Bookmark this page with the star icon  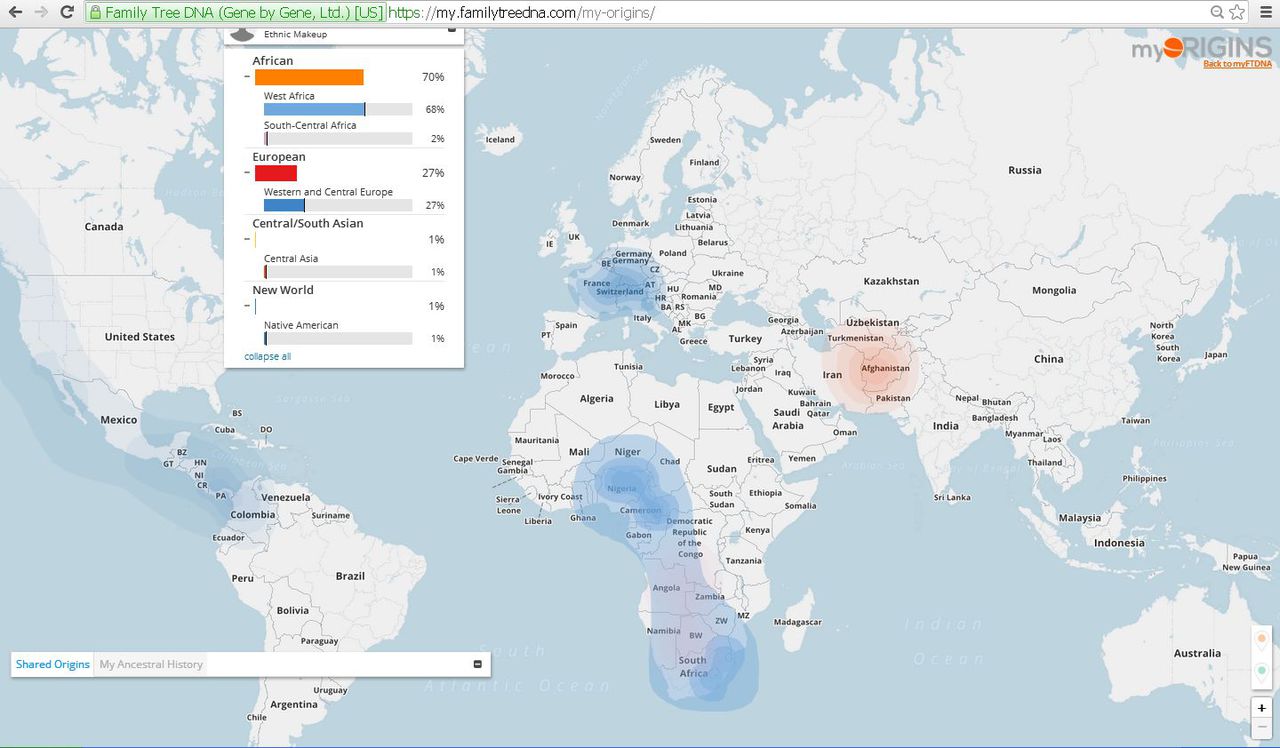point(1237,13)
